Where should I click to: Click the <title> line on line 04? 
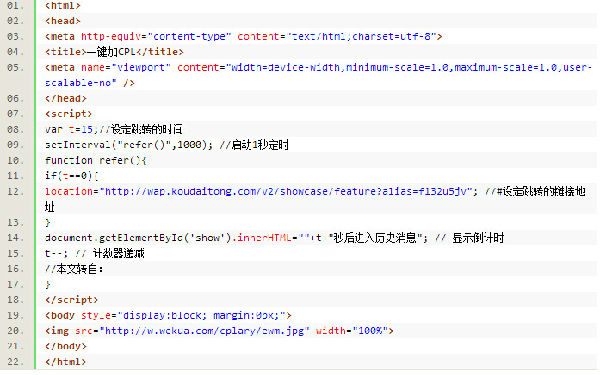[x=114, y=52]
